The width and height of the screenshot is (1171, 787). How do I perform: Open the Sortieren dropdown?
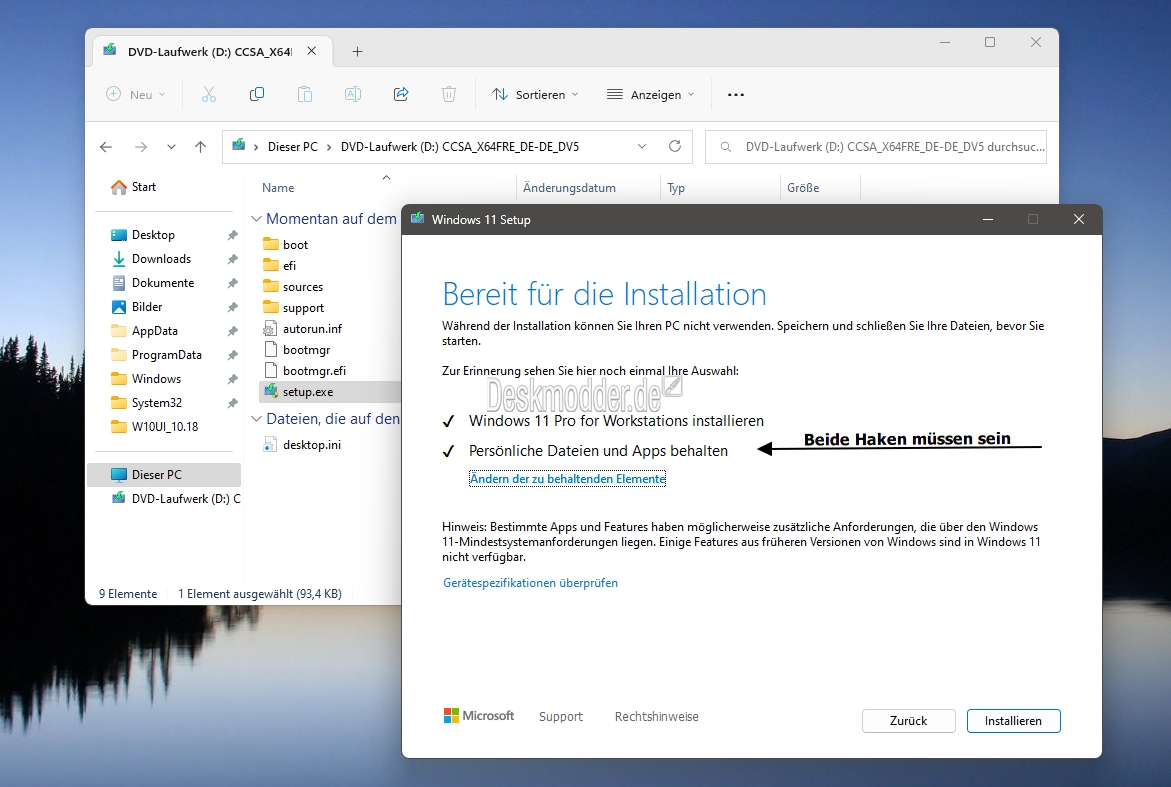(x=535, y=94)
